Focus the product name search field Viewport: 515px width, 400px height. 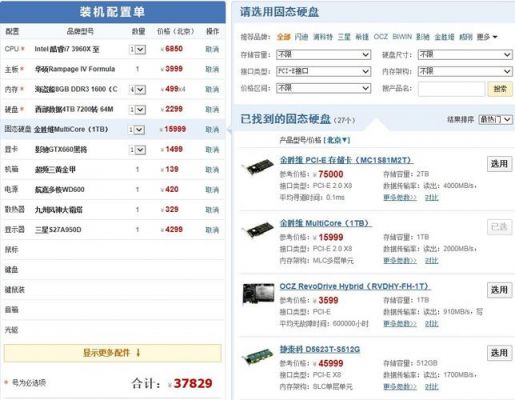click(451, 89)
